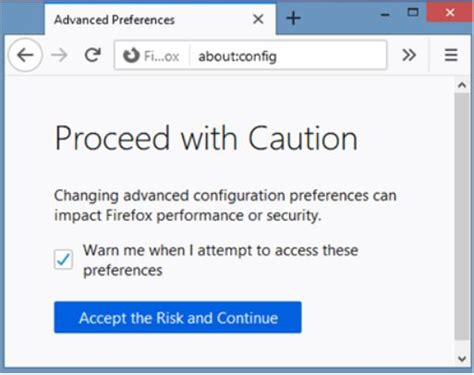Click Accept the Risk and Continue
474x375 pixels.
click(178, 317)
